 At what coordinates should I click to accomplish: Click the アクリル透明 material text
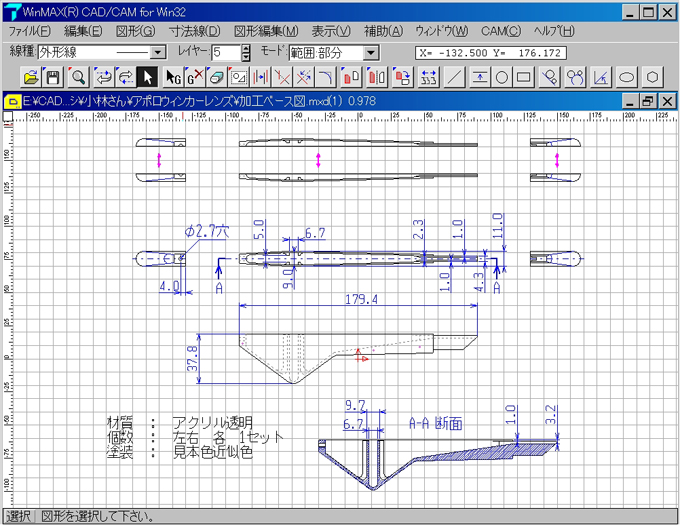click(212, 422)
